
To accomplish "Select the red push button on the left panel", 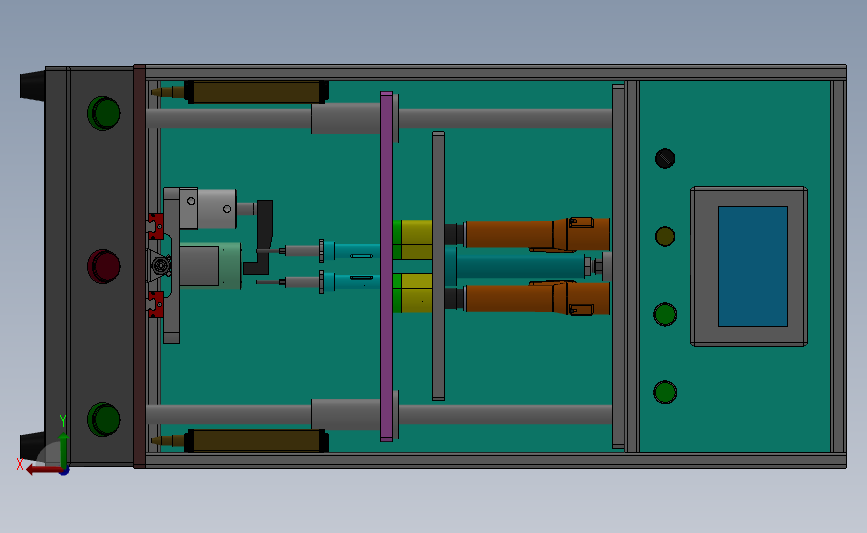I will (104, 266).
